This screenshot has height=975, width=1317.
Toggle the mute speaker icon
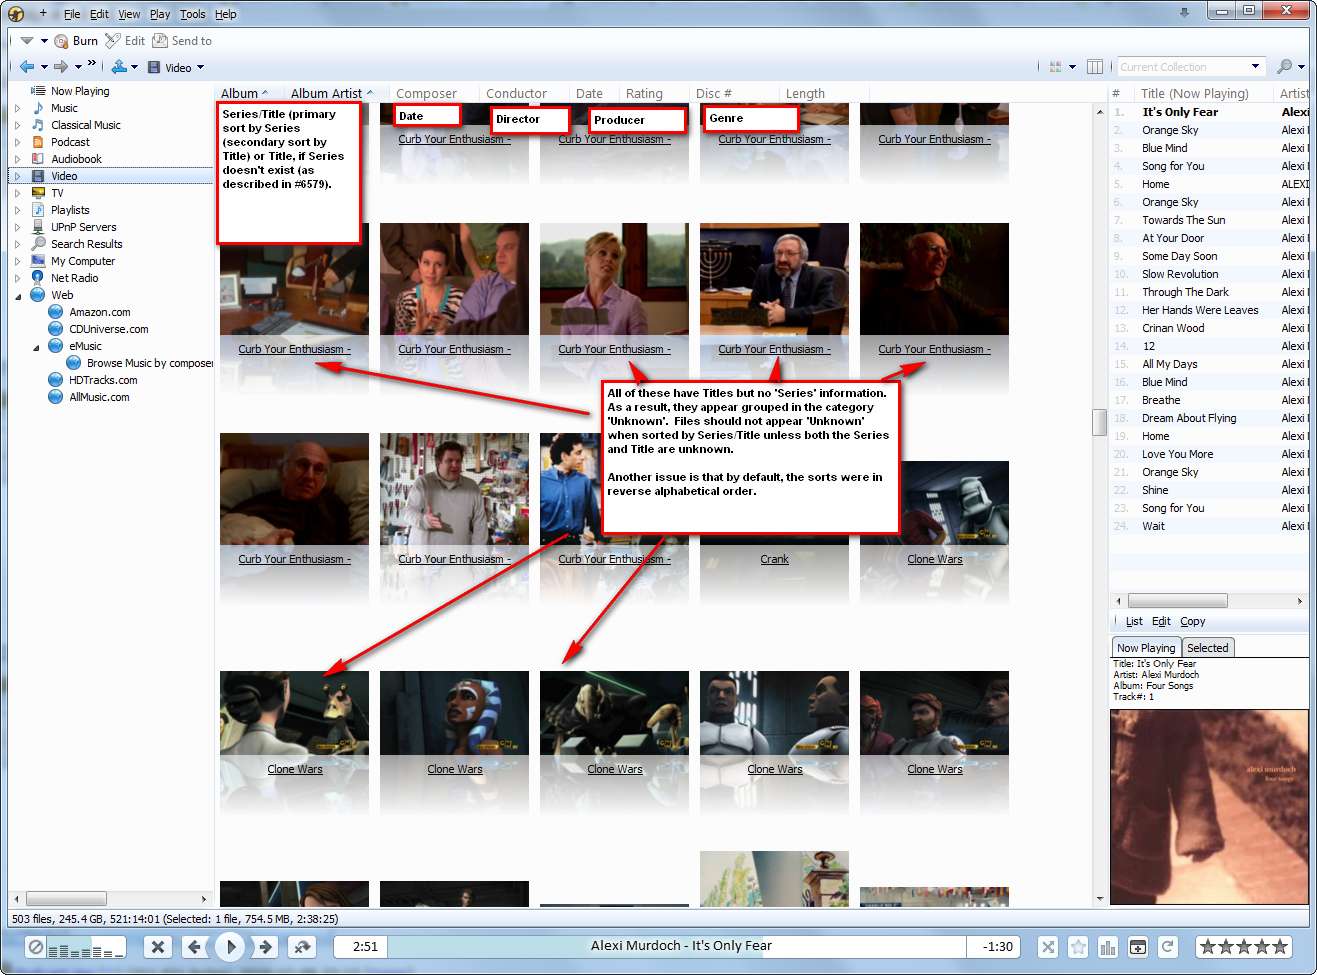pyautogui.click(x=35, y=947)
